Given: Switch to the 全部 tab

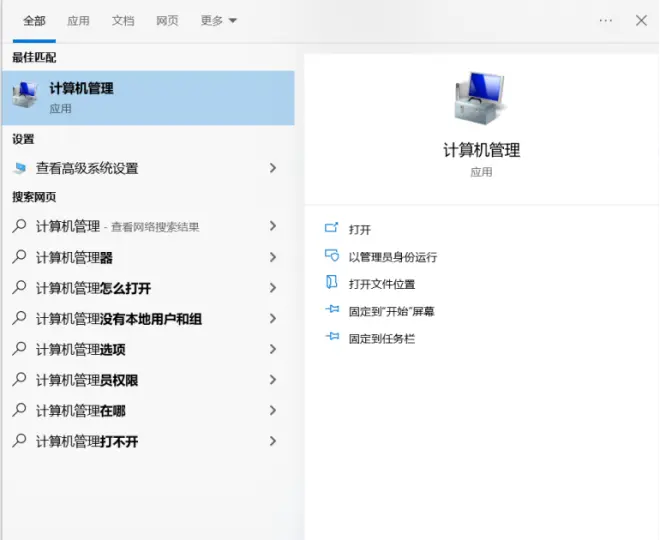Looking at the screenshot, I should coord(34,21).
